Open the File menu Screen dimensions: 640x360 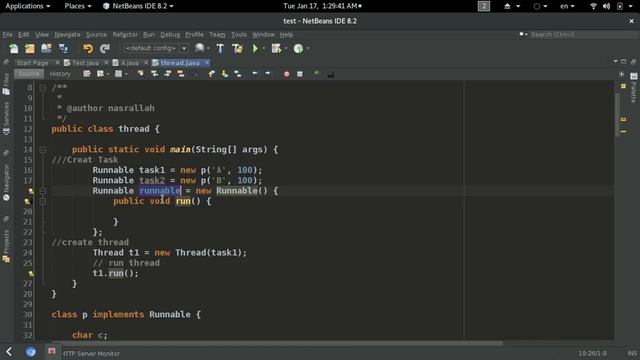click(x=7, y=35)
